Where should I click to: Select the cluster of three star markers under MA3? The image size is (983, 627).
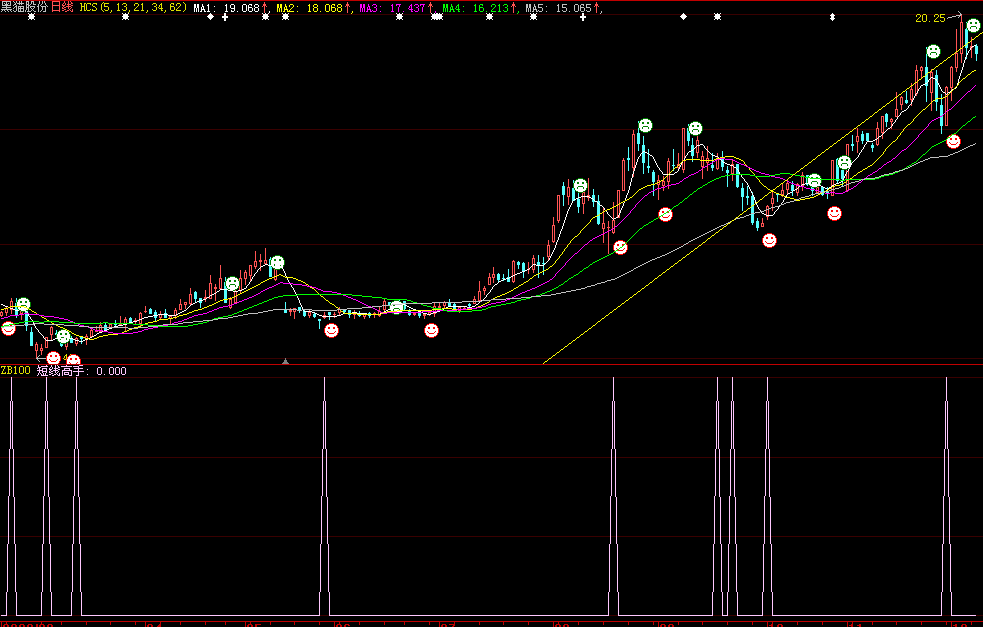tap(437, 17)
